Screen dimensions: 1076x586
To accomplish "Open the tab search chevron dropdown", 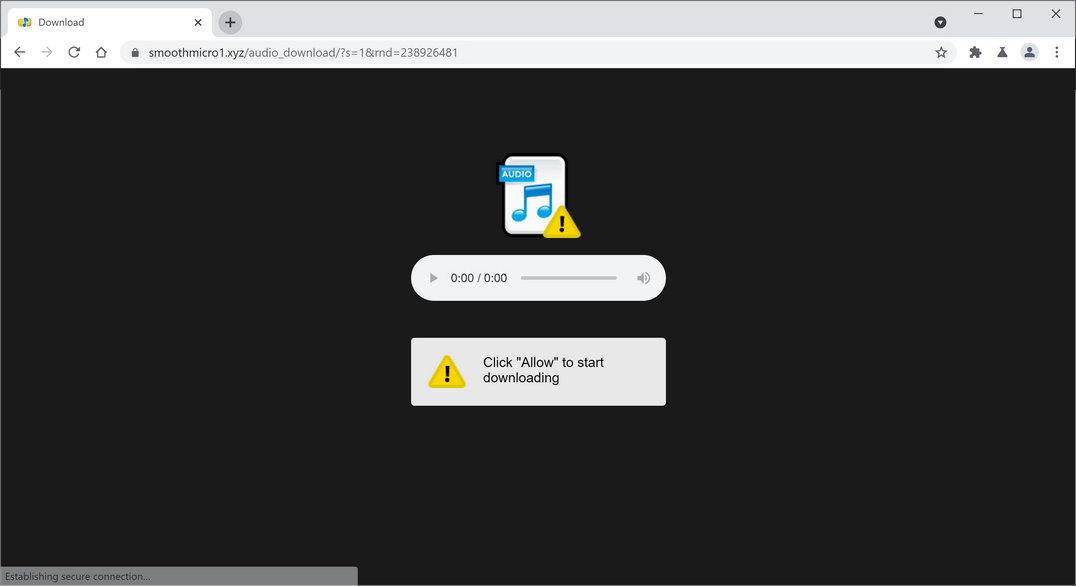I will [x=939, y=21].
